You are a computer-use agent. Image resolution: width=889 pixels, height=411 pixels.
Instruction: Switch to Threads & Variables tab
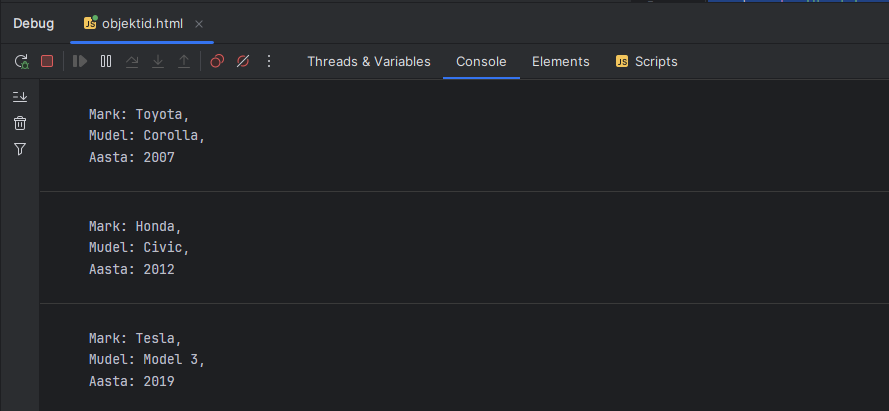368,62
